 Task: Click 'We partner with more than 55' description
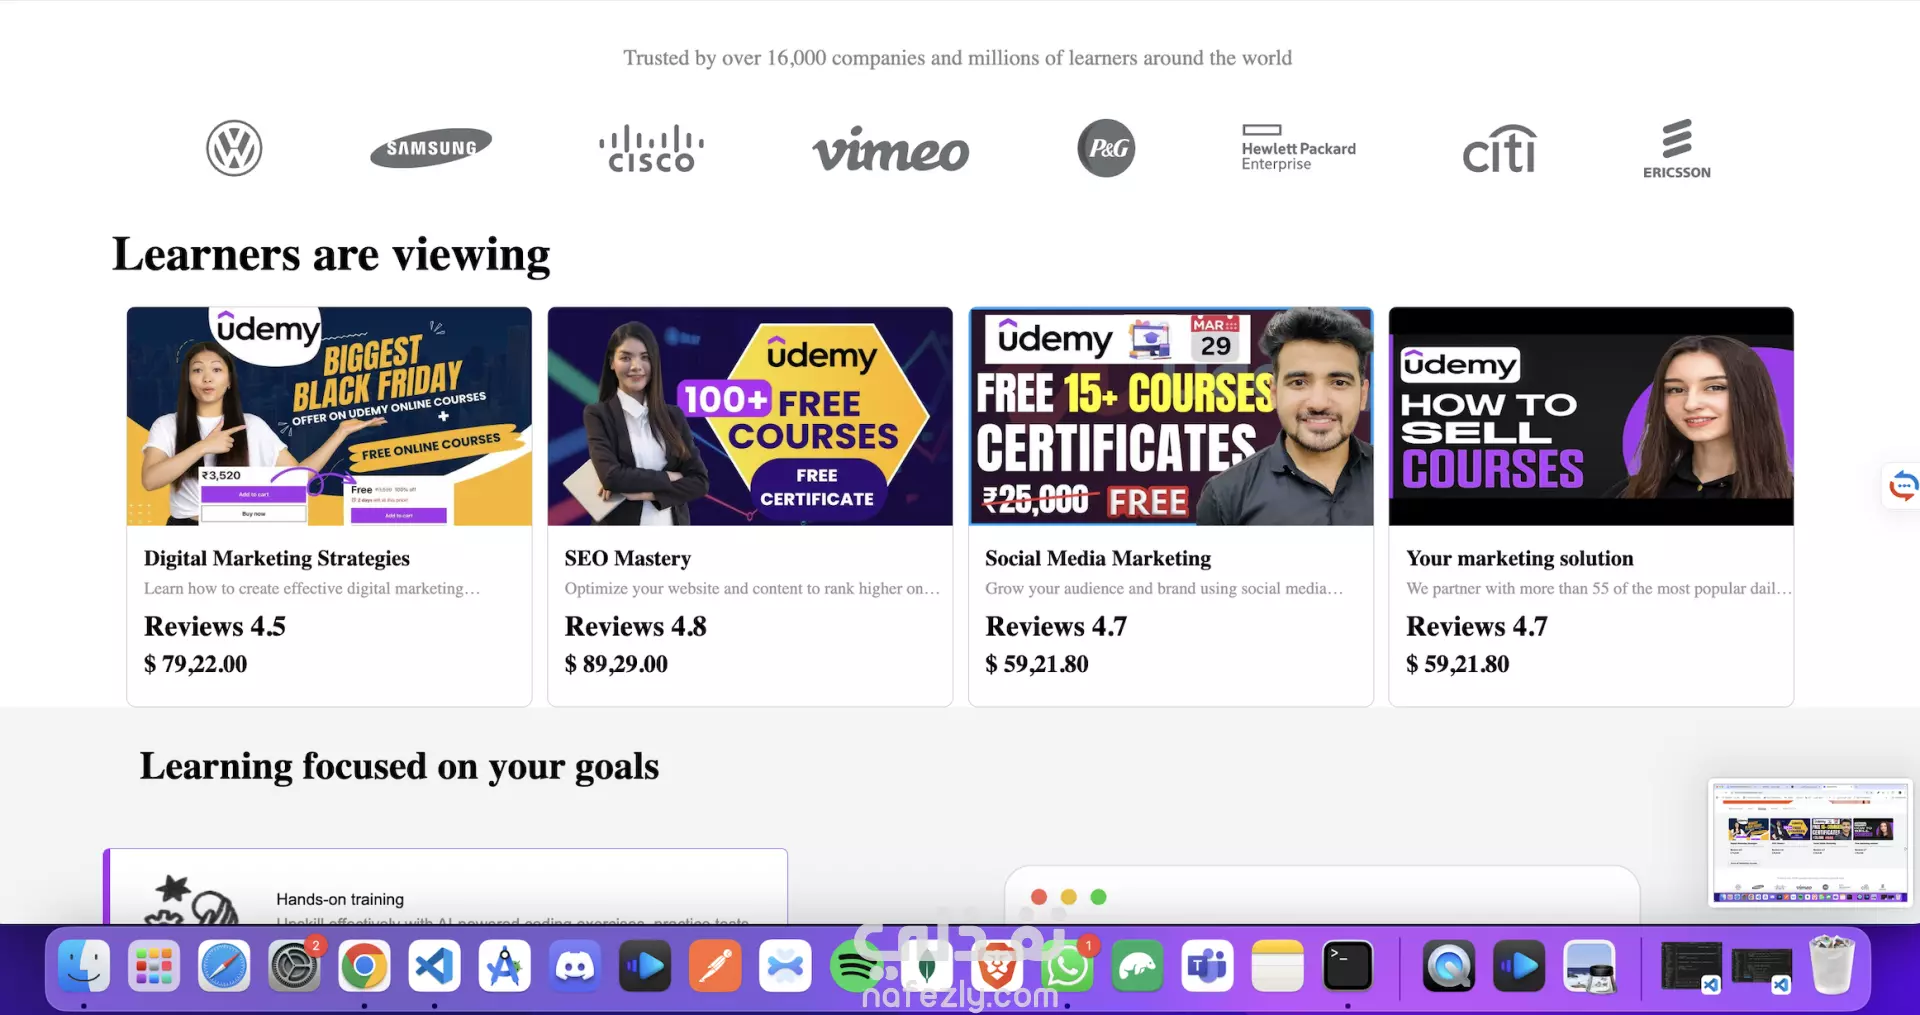1598,589
